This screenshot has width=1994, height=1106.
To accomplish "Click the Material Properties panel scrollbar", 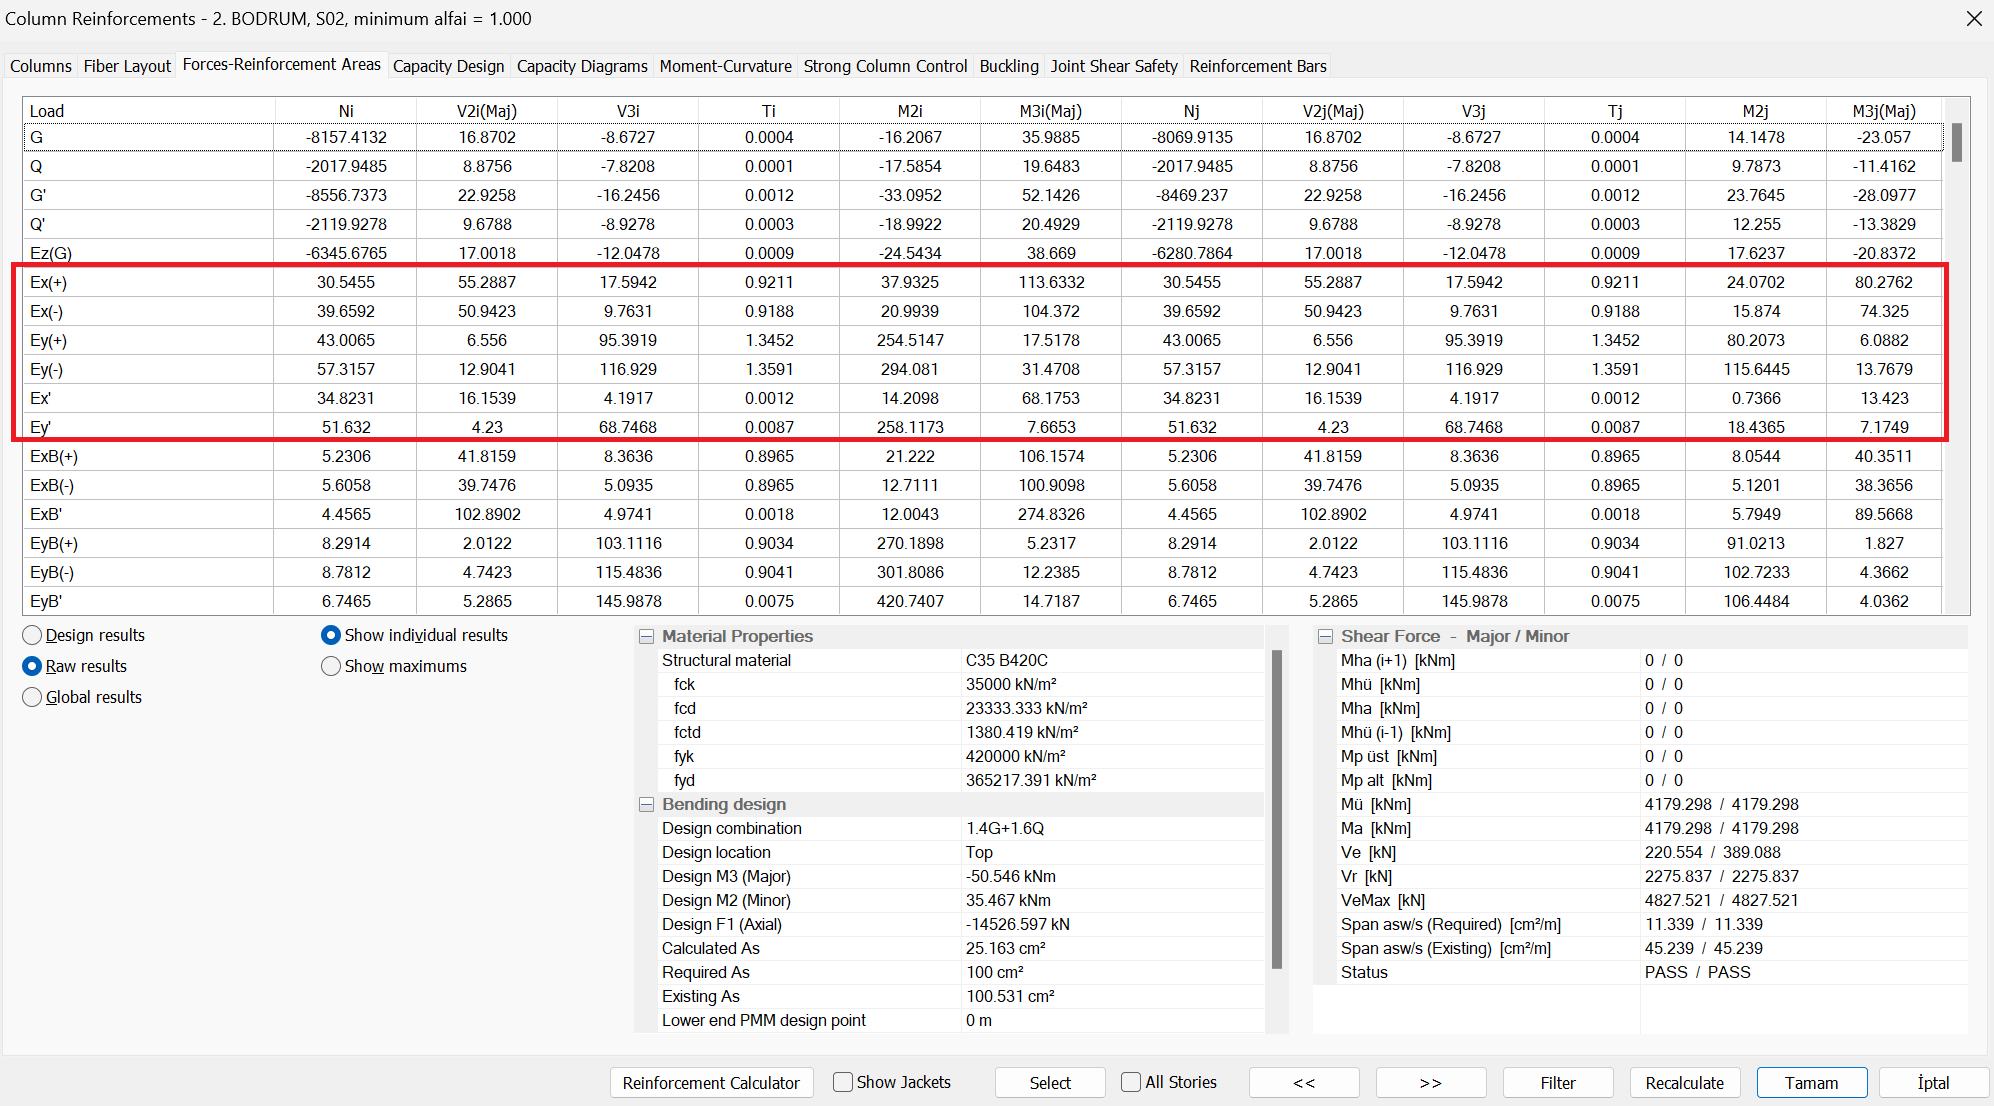I will [x=1276, y=810].
